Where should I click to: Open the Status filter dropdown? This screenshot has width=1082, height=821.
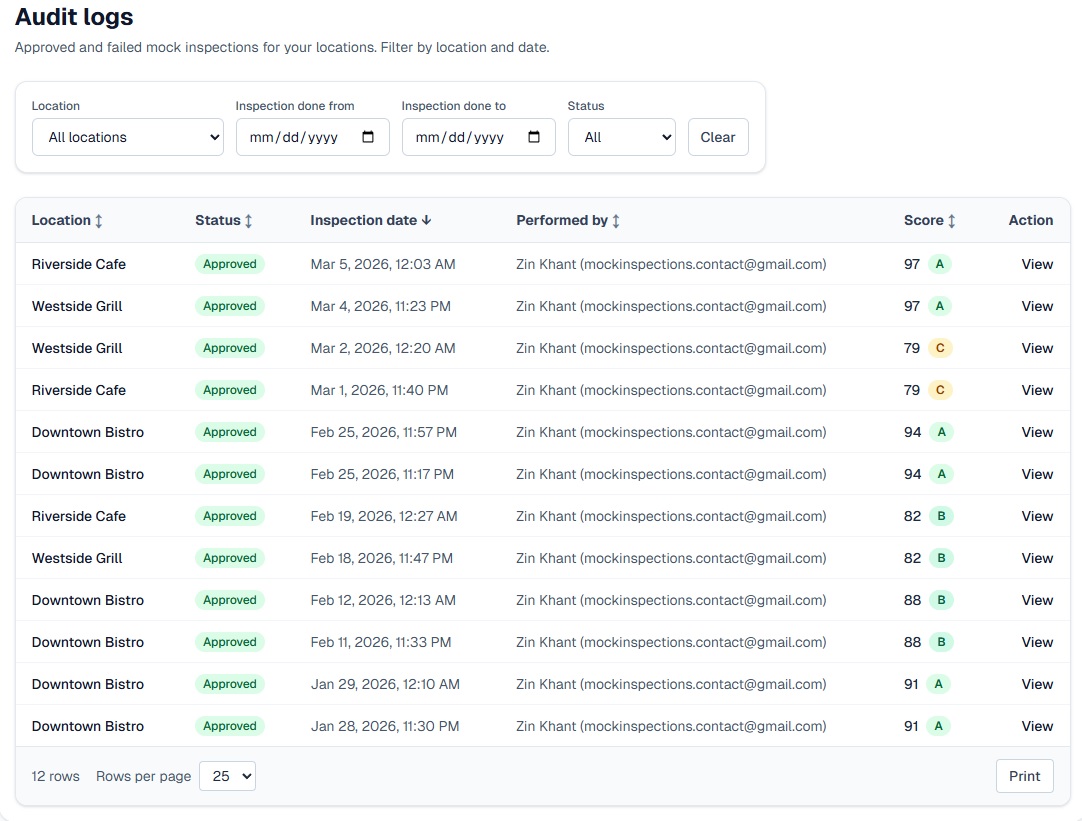click(621, 137)
